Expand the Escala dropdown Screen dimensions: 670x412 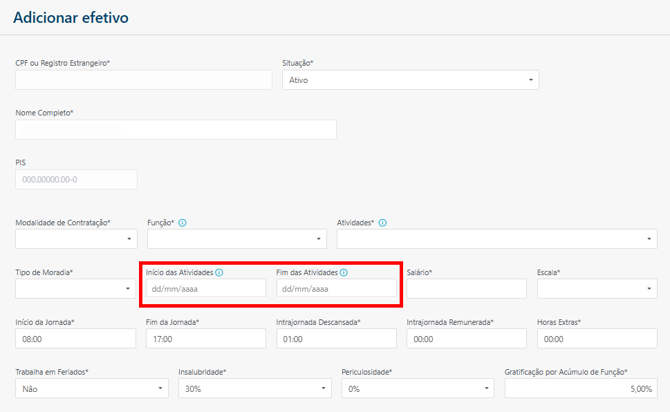[x=596, y=289]
